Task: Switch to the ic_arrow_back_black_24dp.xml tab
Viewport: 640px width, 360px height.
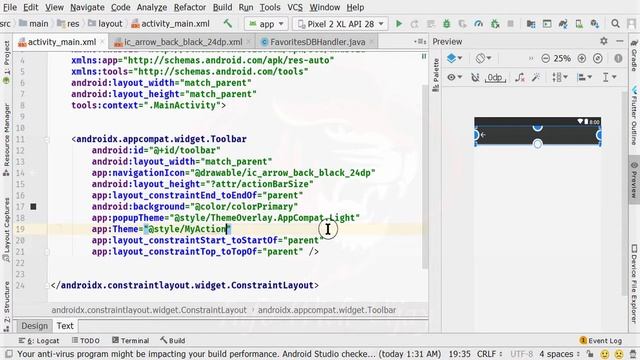Action: pos(182,42)
